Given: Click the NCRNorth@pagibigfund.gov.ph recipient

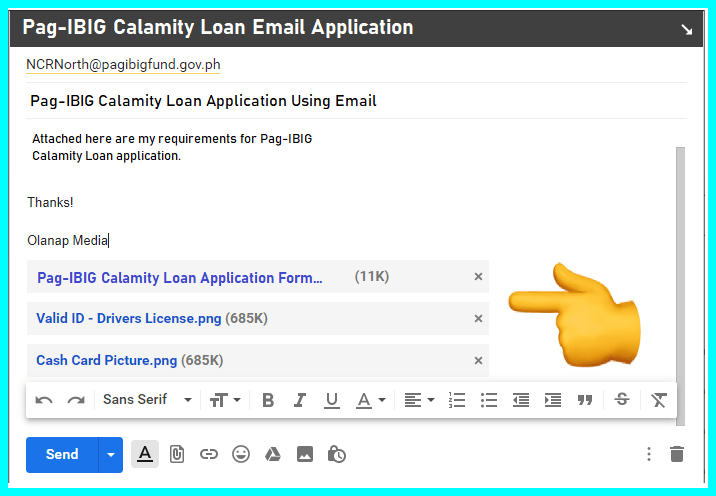Looking at the screenshot, I should tap(123, 64).
